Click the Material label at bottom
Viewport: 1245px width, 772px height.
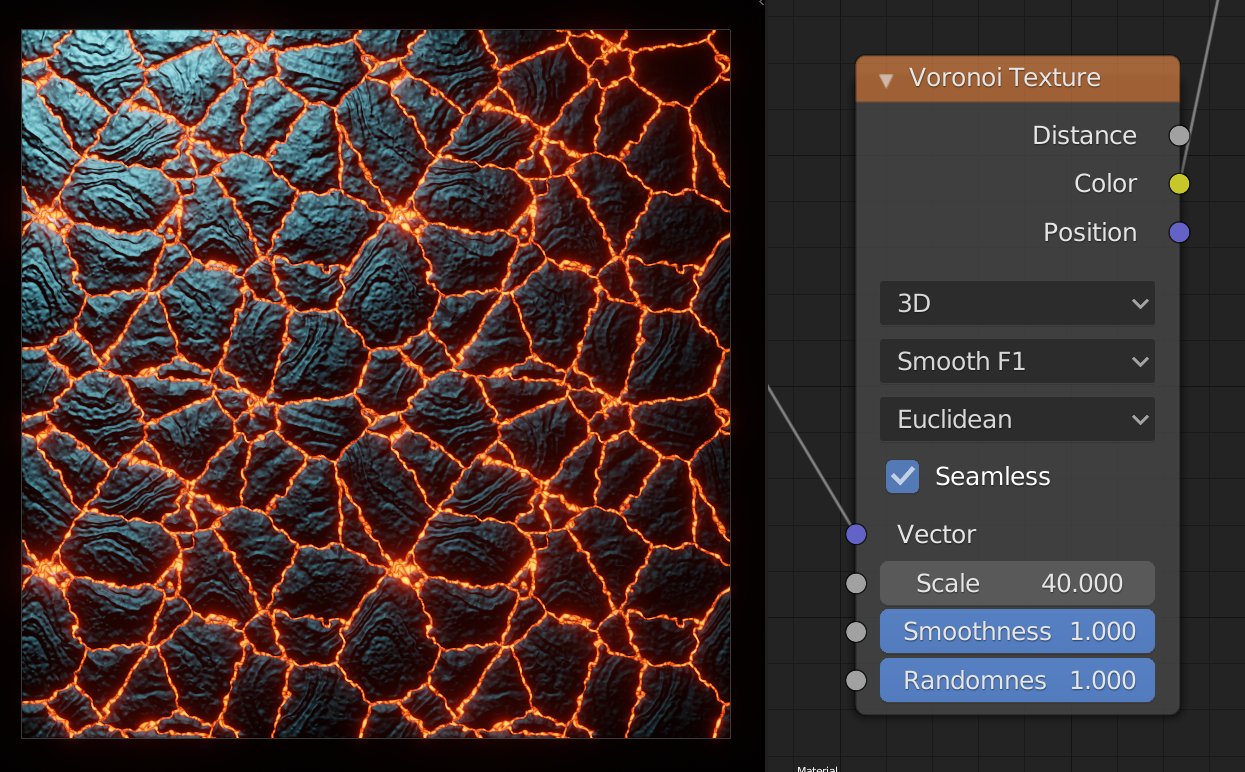[817, 768]
